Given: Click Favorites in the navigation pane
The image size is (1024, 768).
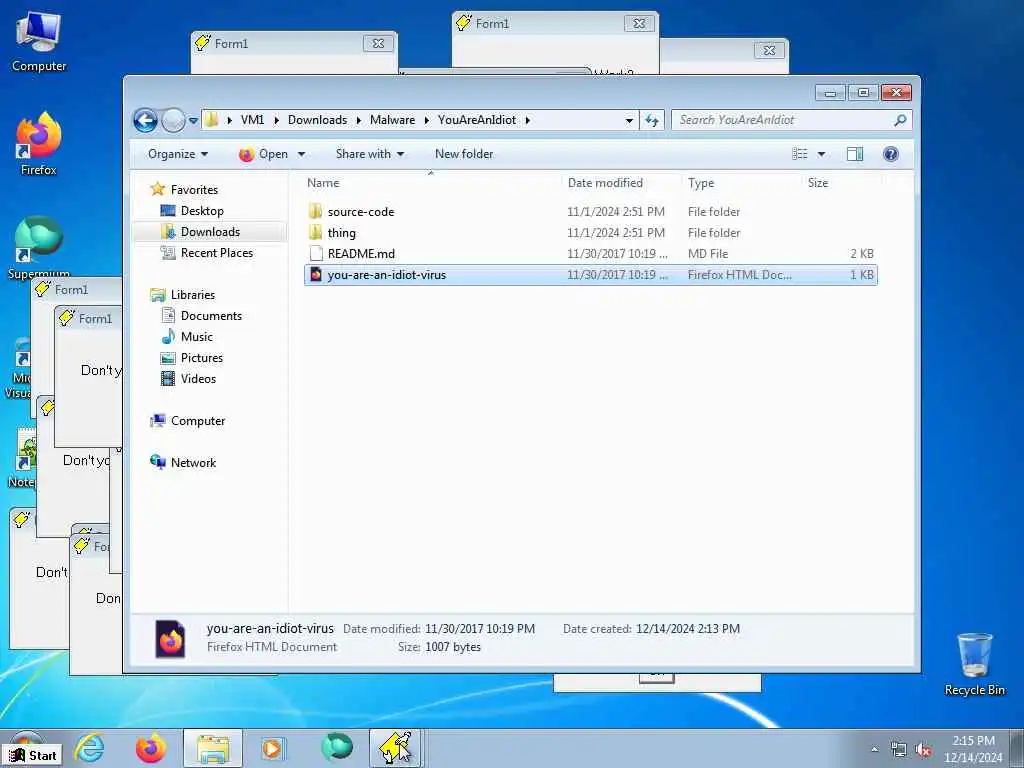Looking at the screenshot, I should tap(194, 189).
